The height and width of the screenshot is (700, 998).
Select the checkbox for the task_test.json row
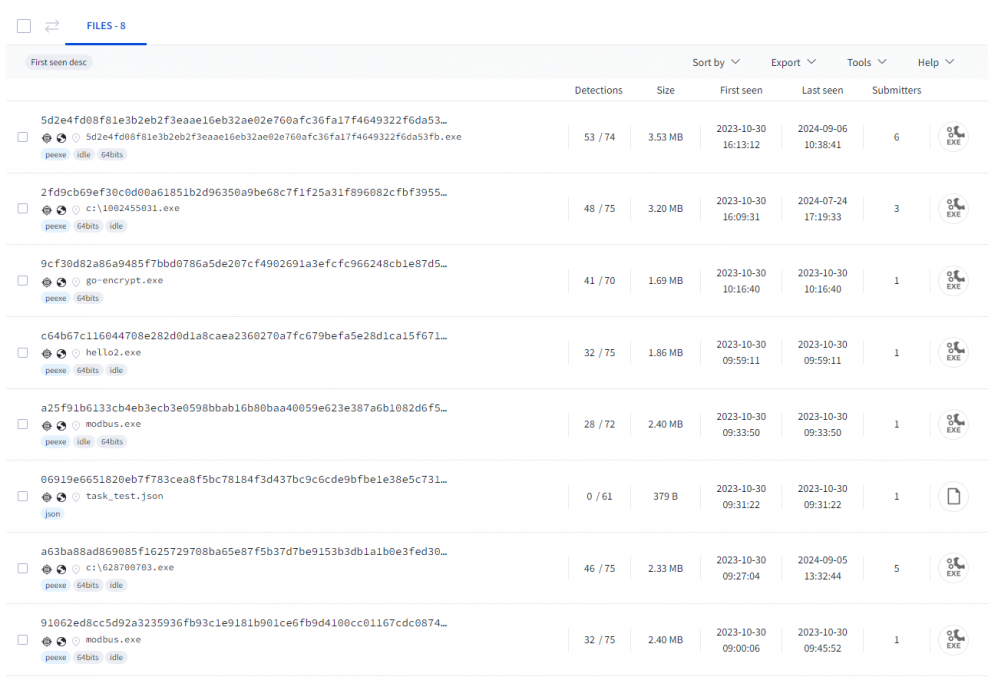click(x=23, y=496)
